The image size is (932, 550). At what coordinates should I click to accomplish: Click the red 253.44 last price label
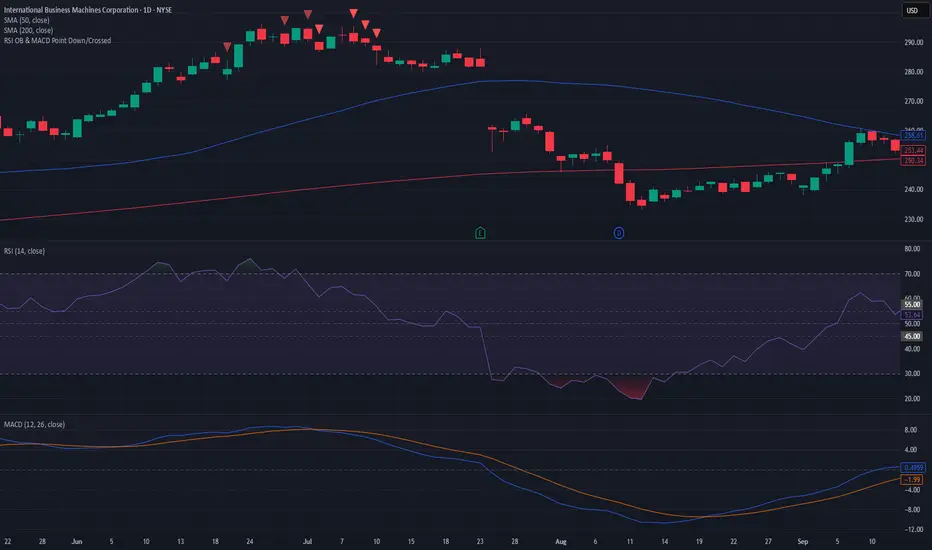click(913, 150)
